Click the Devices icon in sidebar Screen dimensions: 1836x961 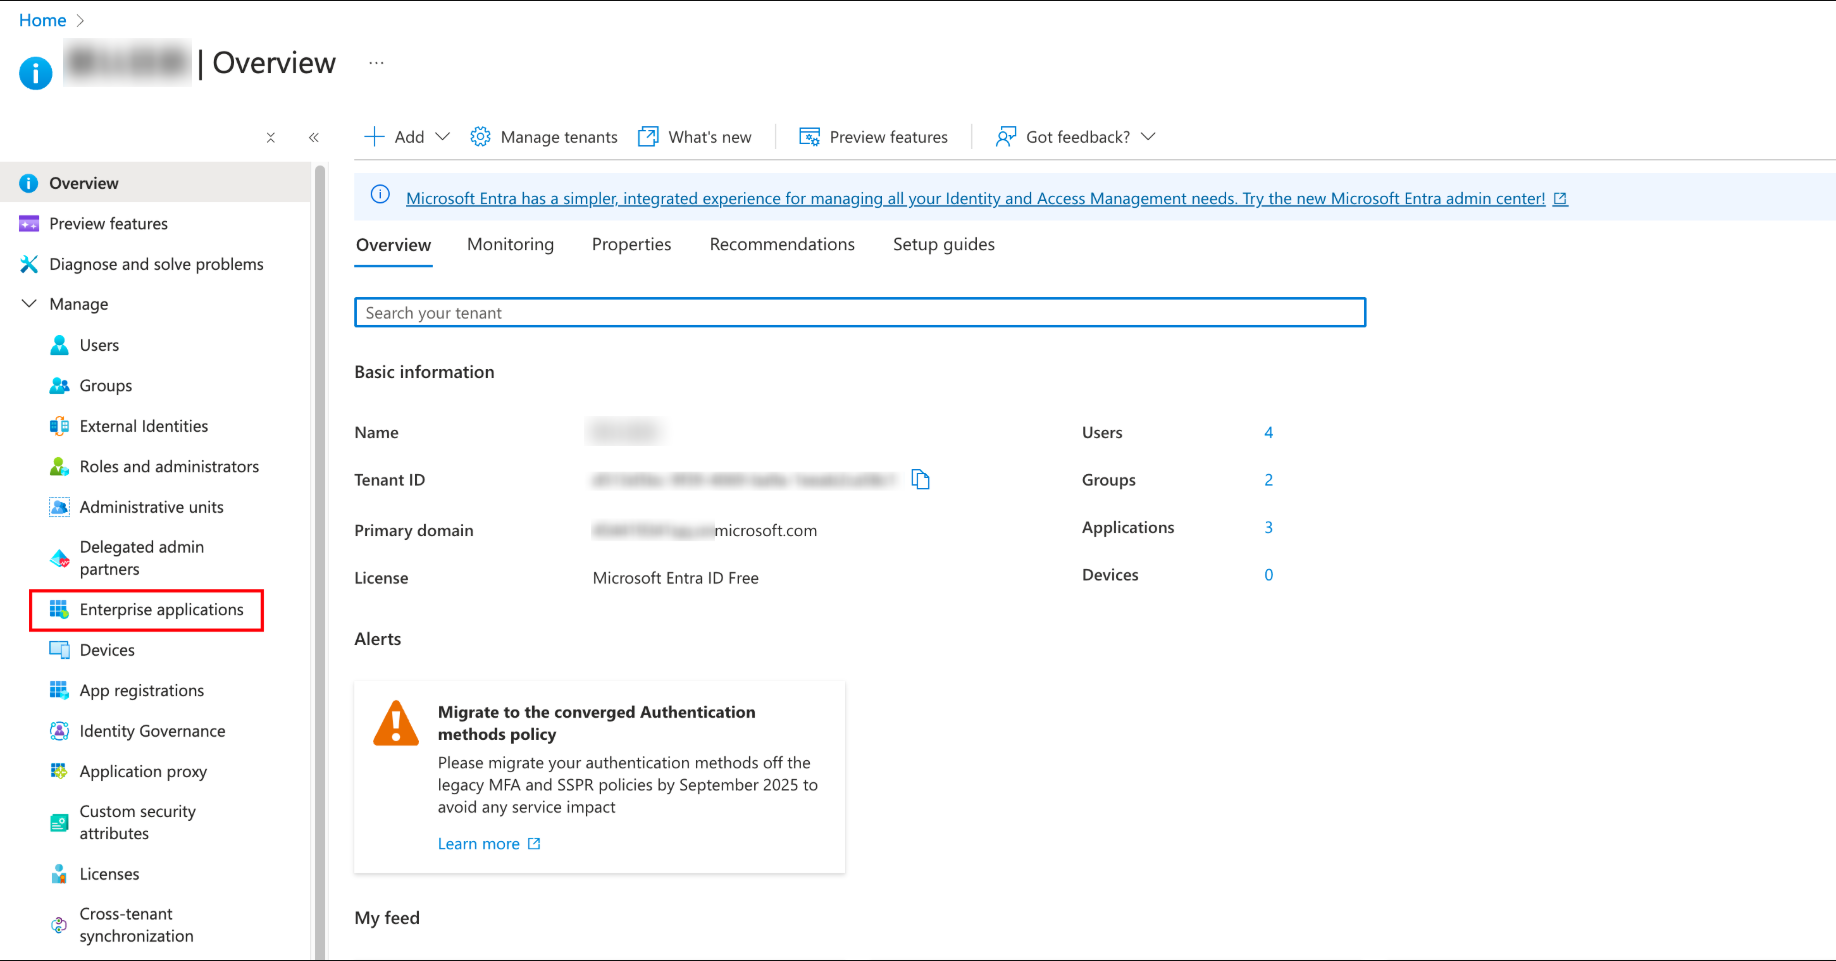tap(59, 650)
